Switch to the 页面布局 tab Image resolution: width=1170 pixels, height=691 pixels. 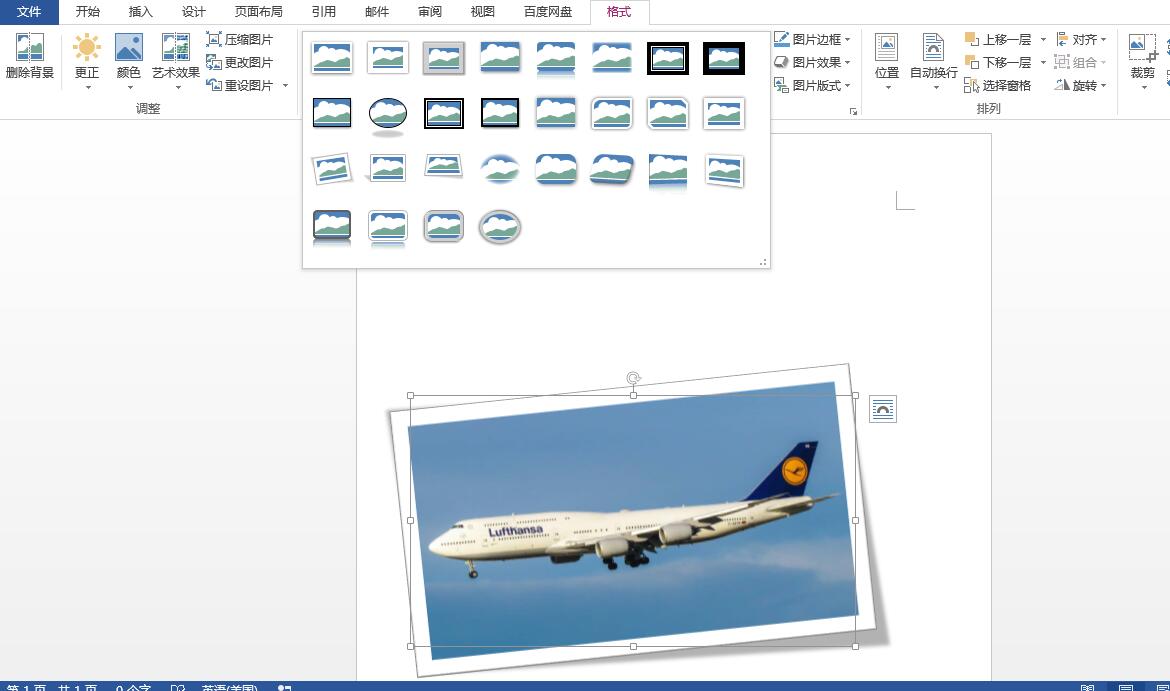click(x=258, y=12)
